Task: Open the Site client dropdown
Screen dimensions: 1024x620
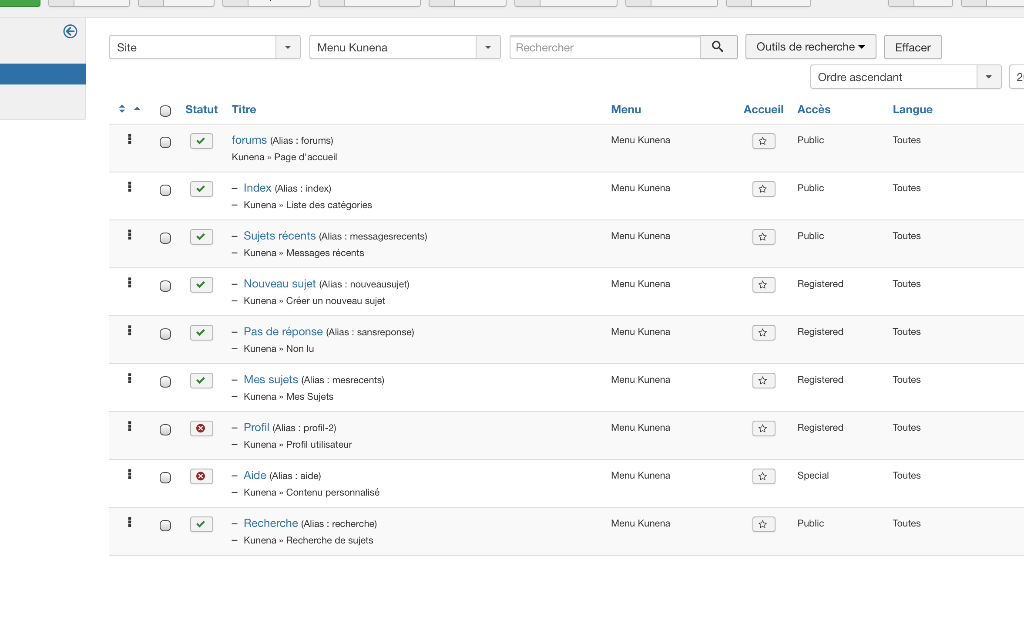Action: point(204,47)
